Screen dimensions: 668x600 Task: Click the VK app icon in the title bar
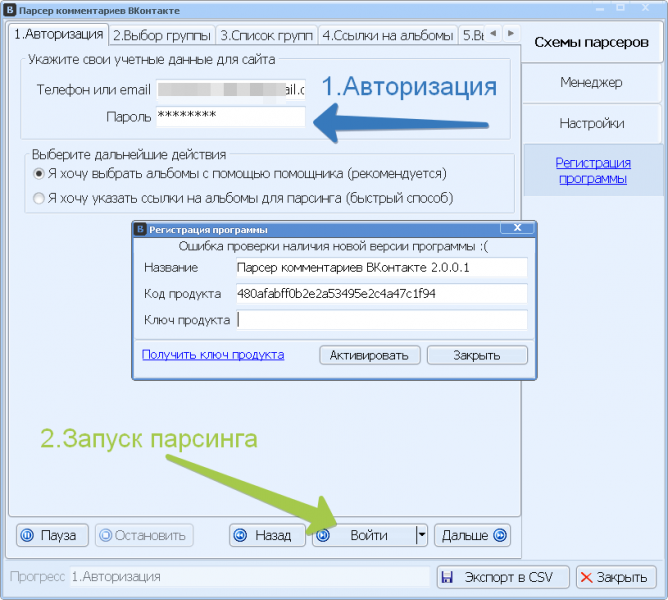coord(10,10)
